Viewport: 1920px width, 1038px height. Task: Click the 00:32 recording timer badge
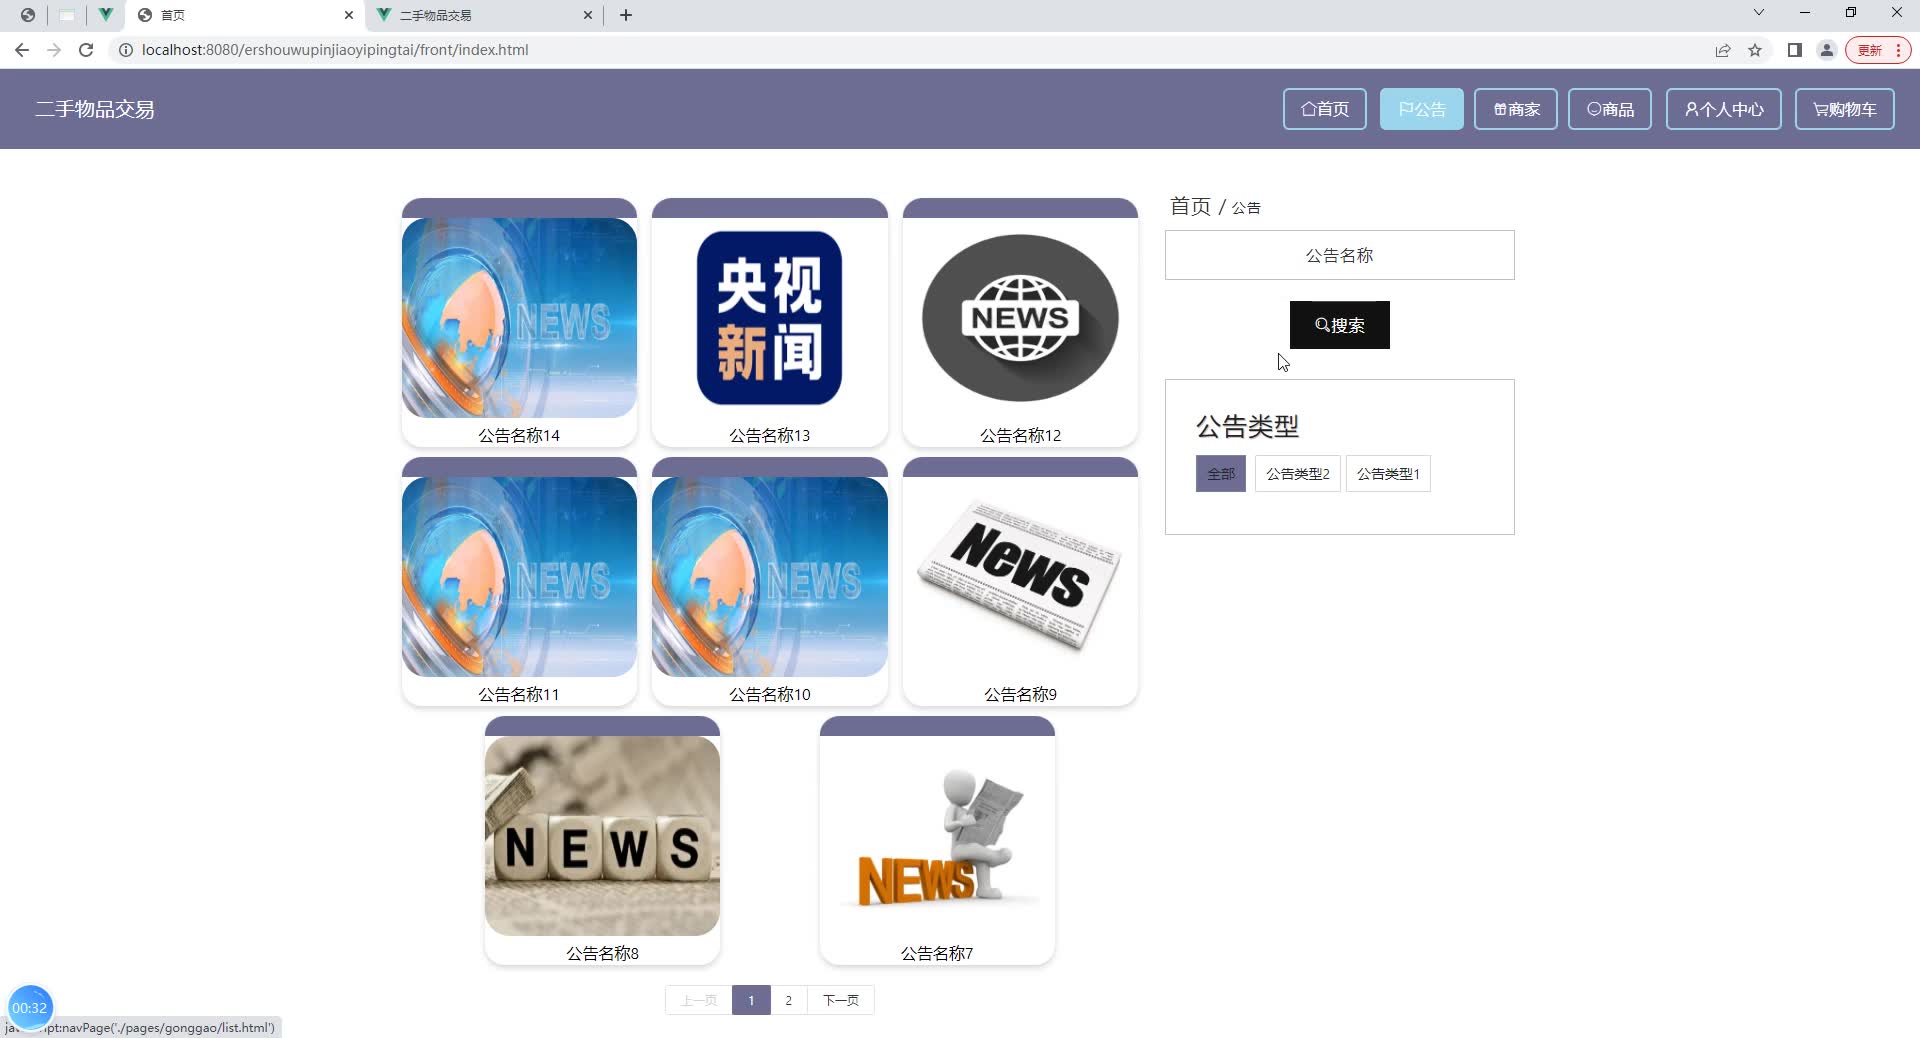(30, 1007)
